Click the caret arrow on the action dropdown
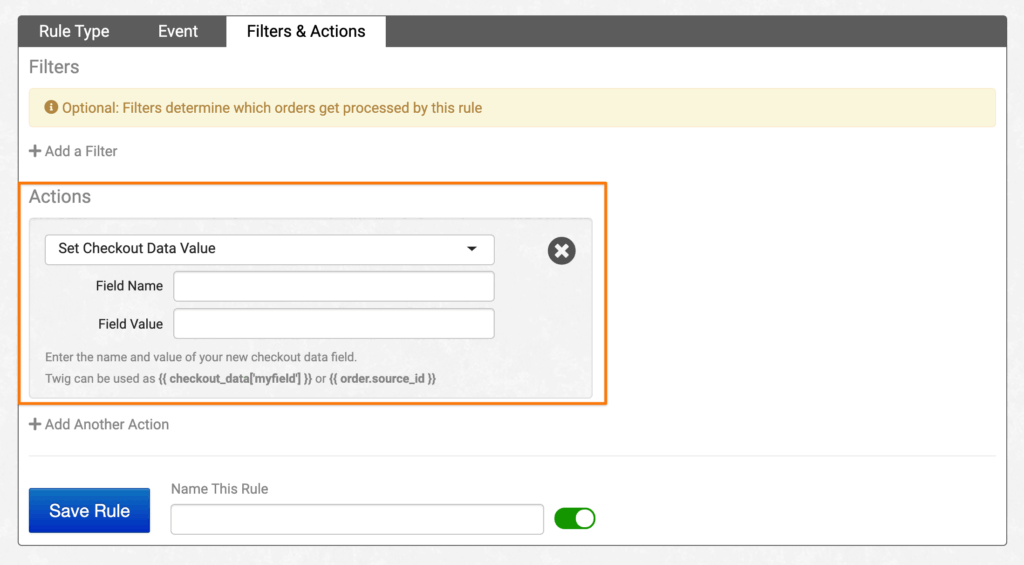Viewport: 1024px width, 565px height. pos(472,249)
